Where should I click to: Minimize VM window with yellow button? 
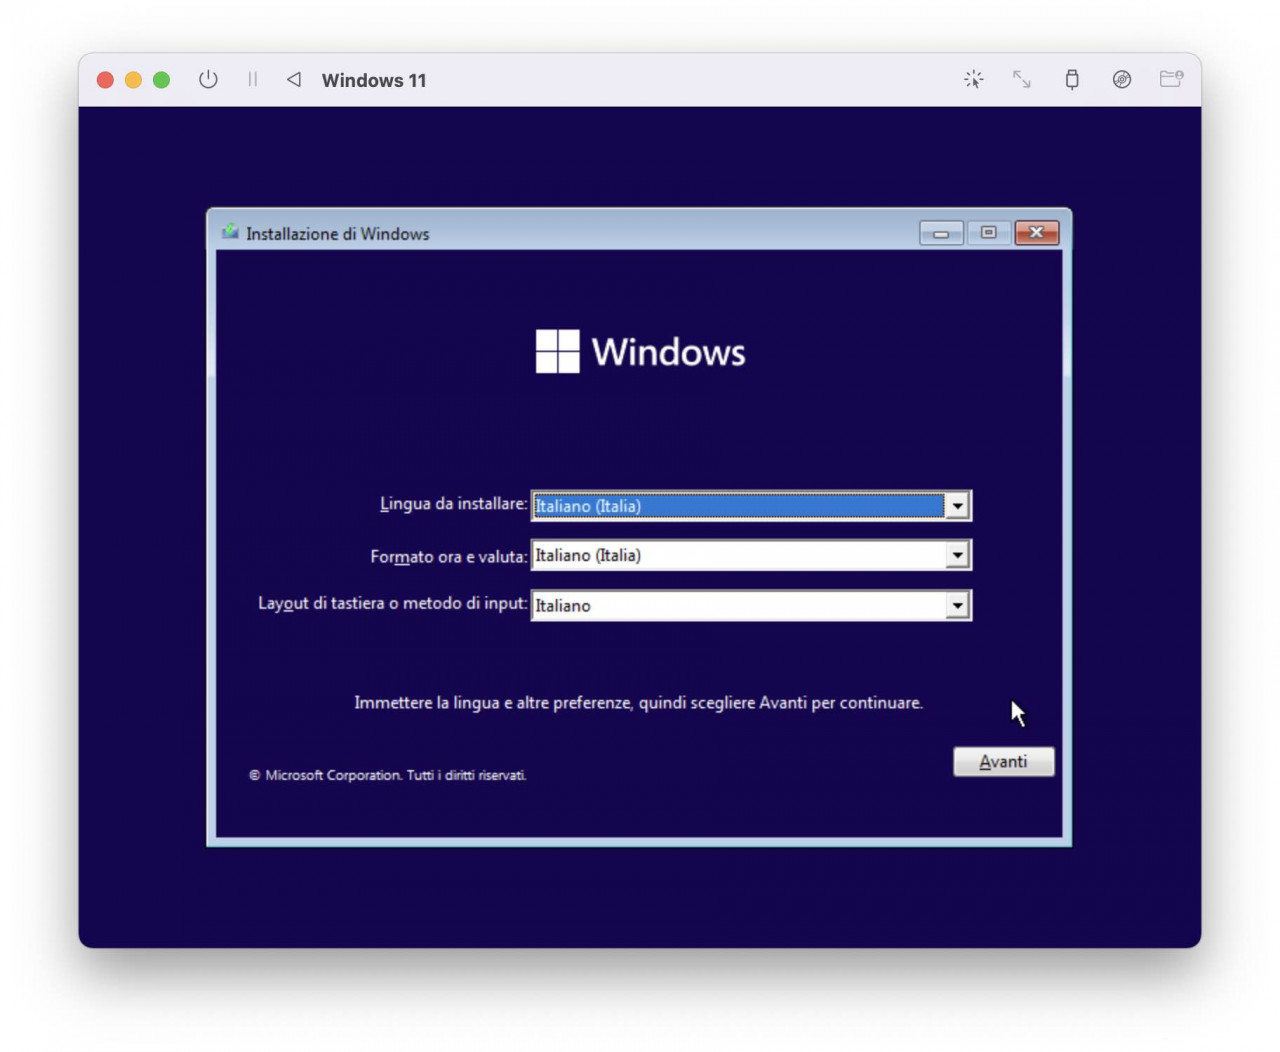click(x=133, y=80)
